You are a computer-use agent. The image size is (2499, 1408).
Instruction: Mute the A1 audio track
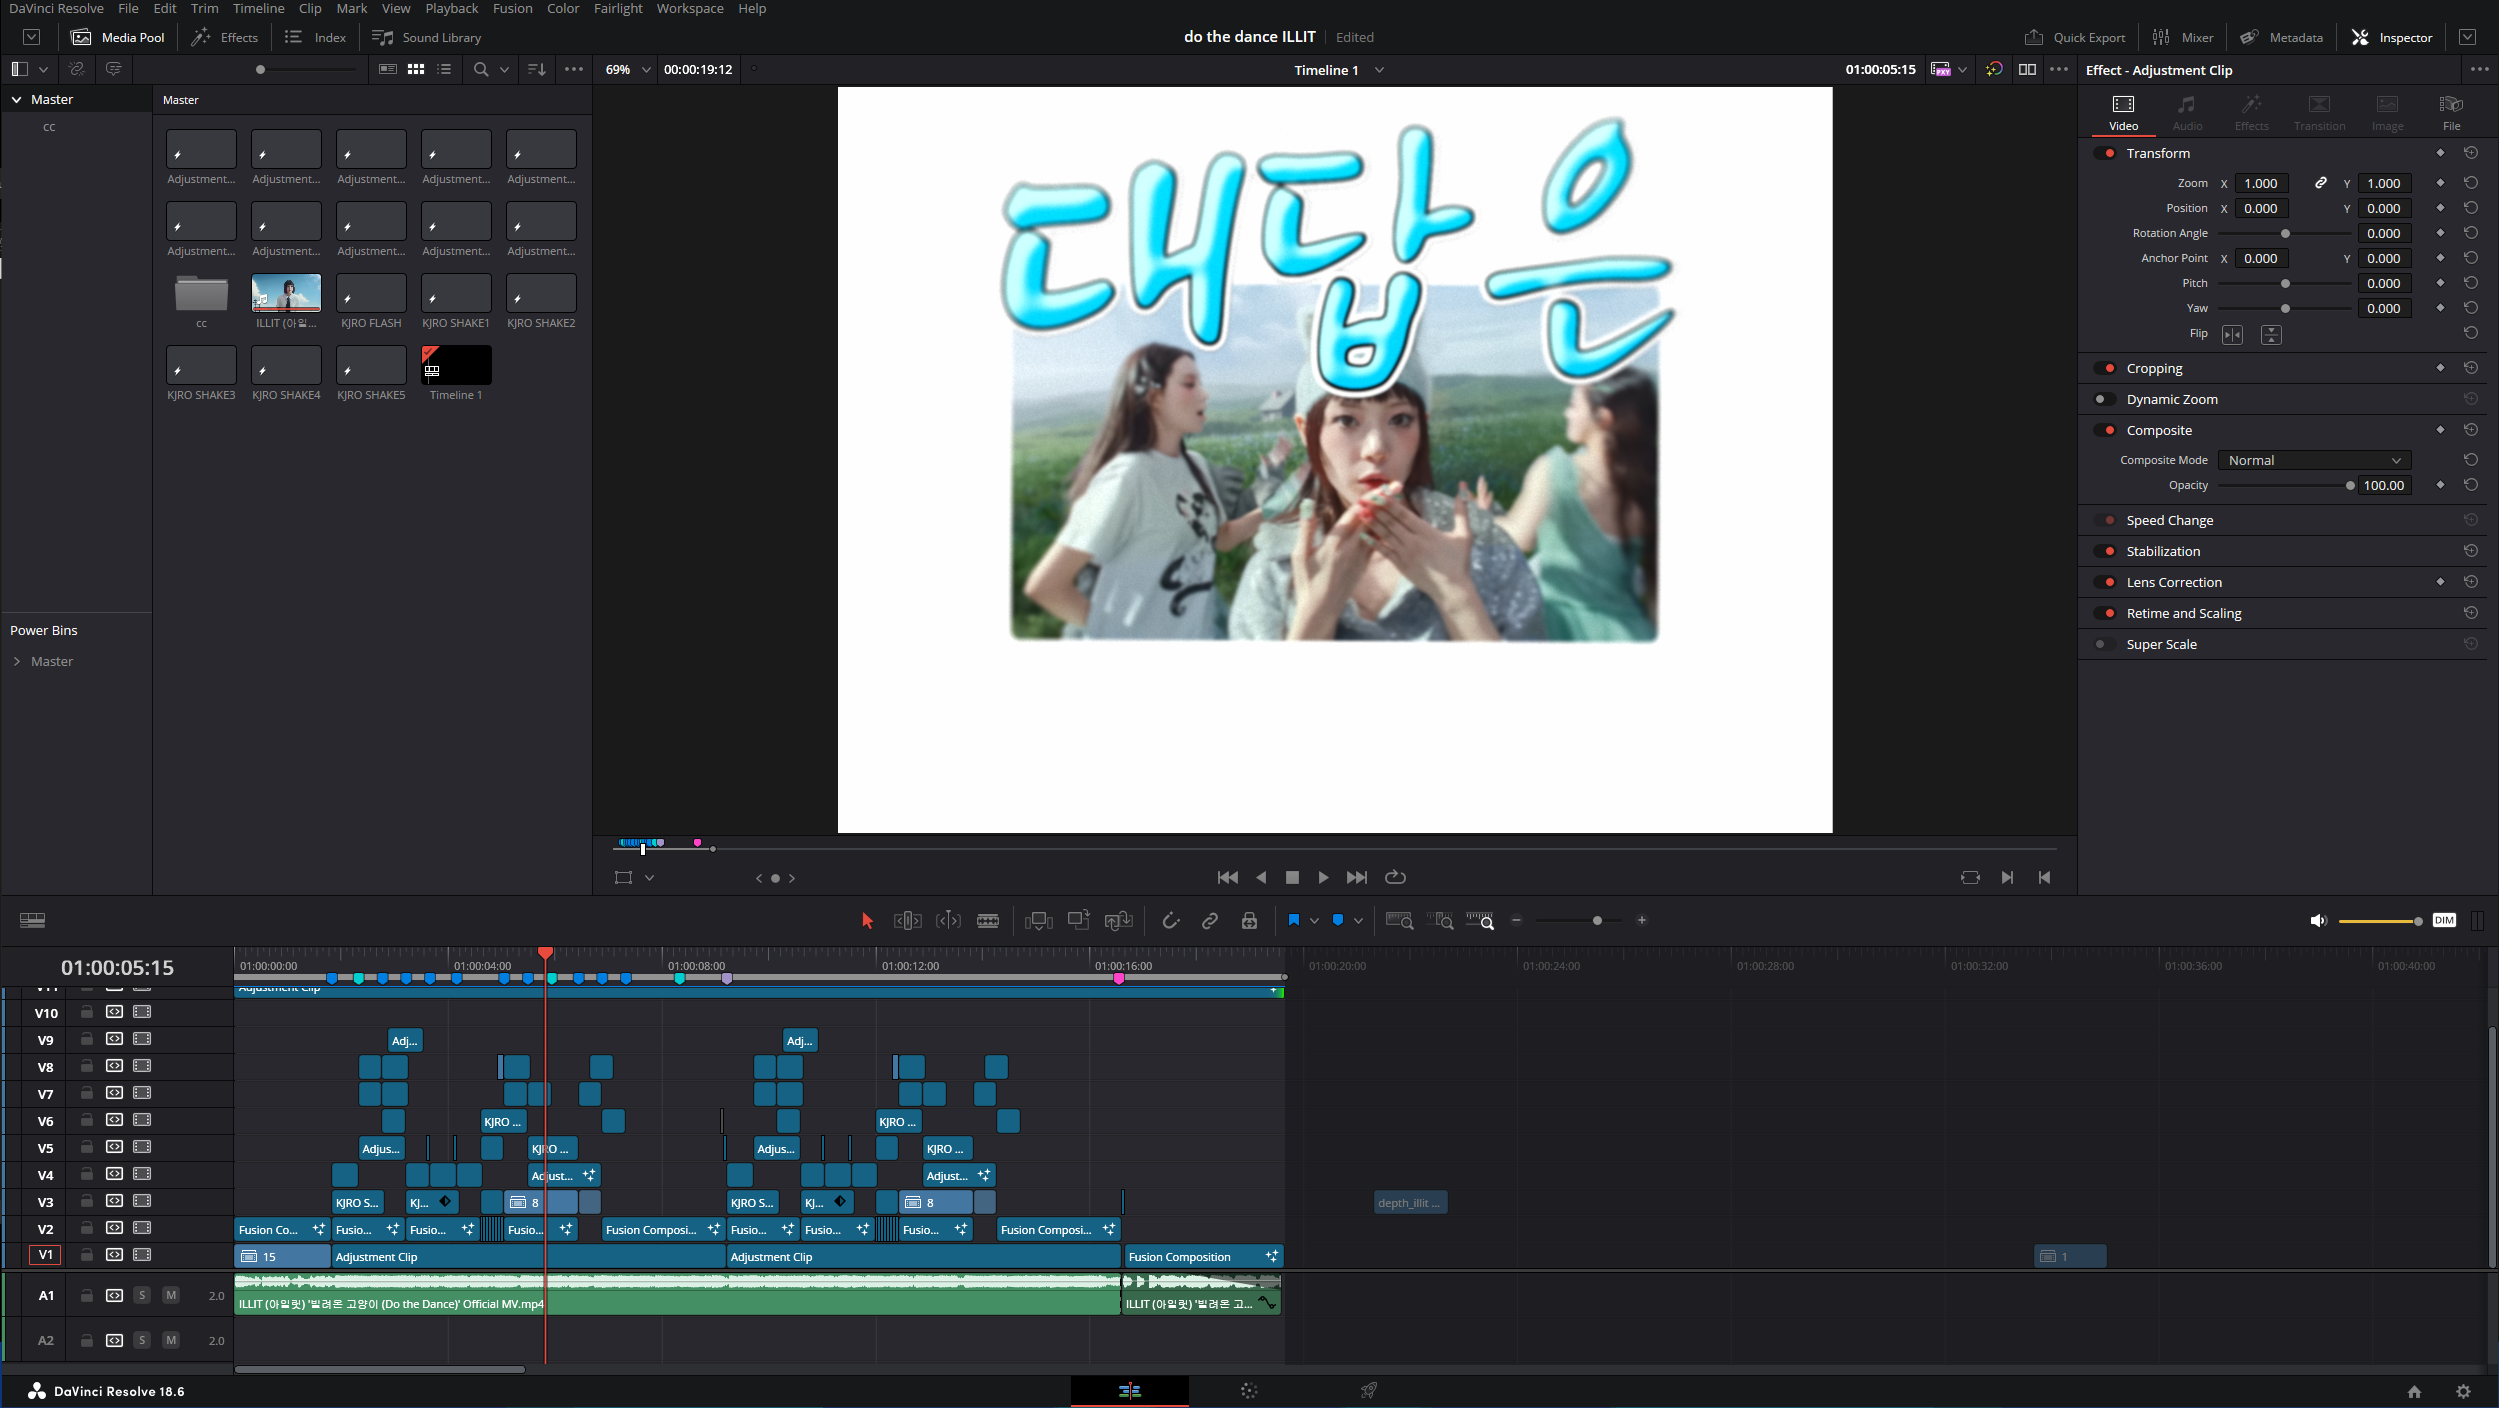point(171,1295)
